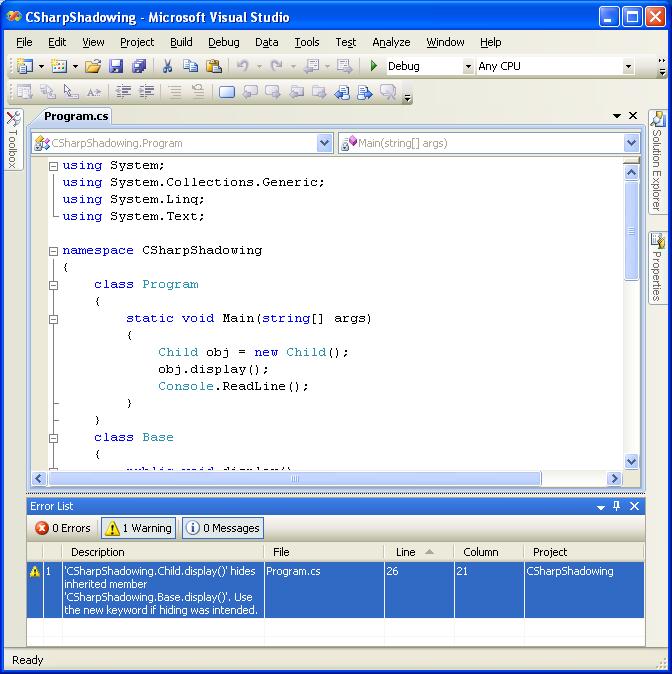This screenshot has height=674, width=672.
Task: Click the Next Bookmark icon
Action: [273, 92]
